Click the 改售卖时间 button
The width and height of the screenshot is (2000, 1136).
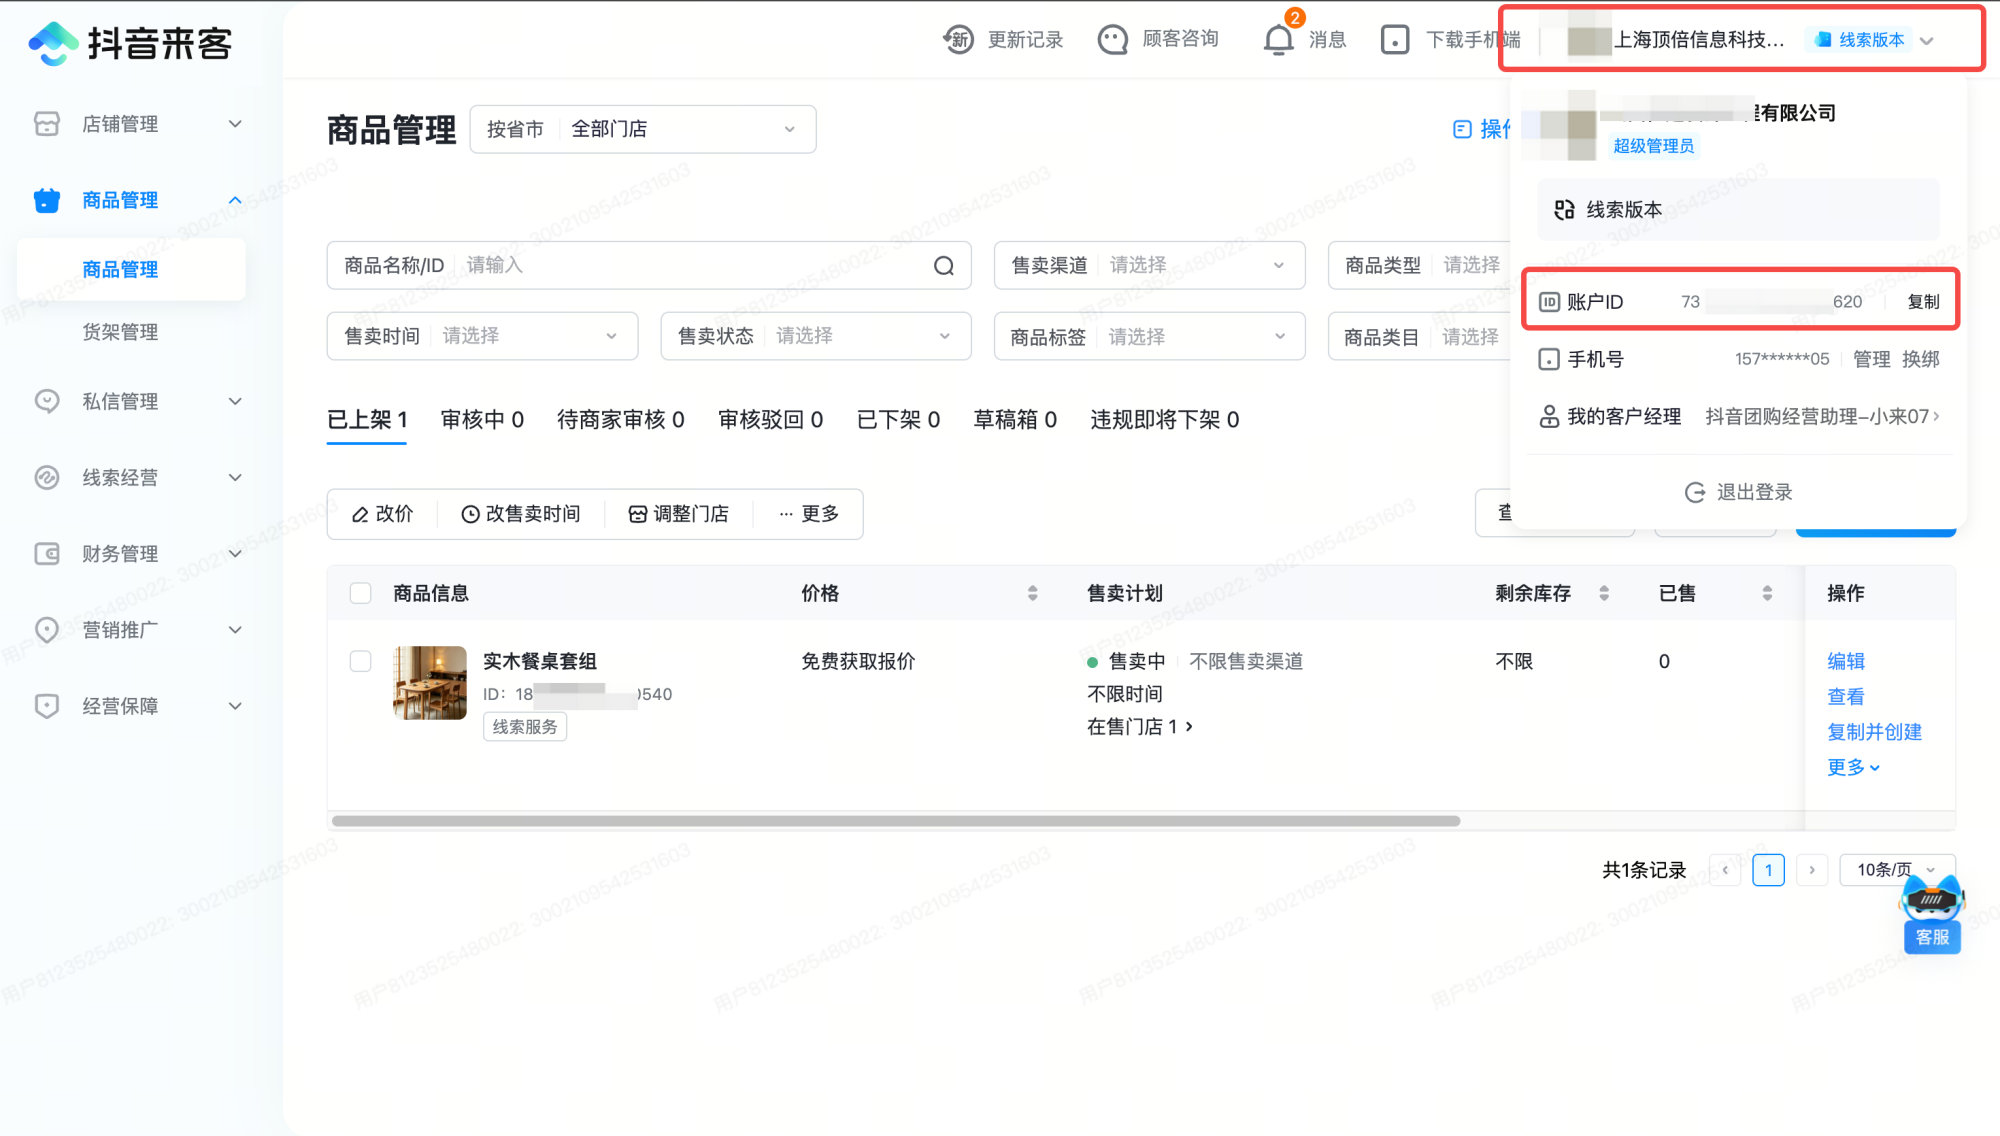[520, 514]
